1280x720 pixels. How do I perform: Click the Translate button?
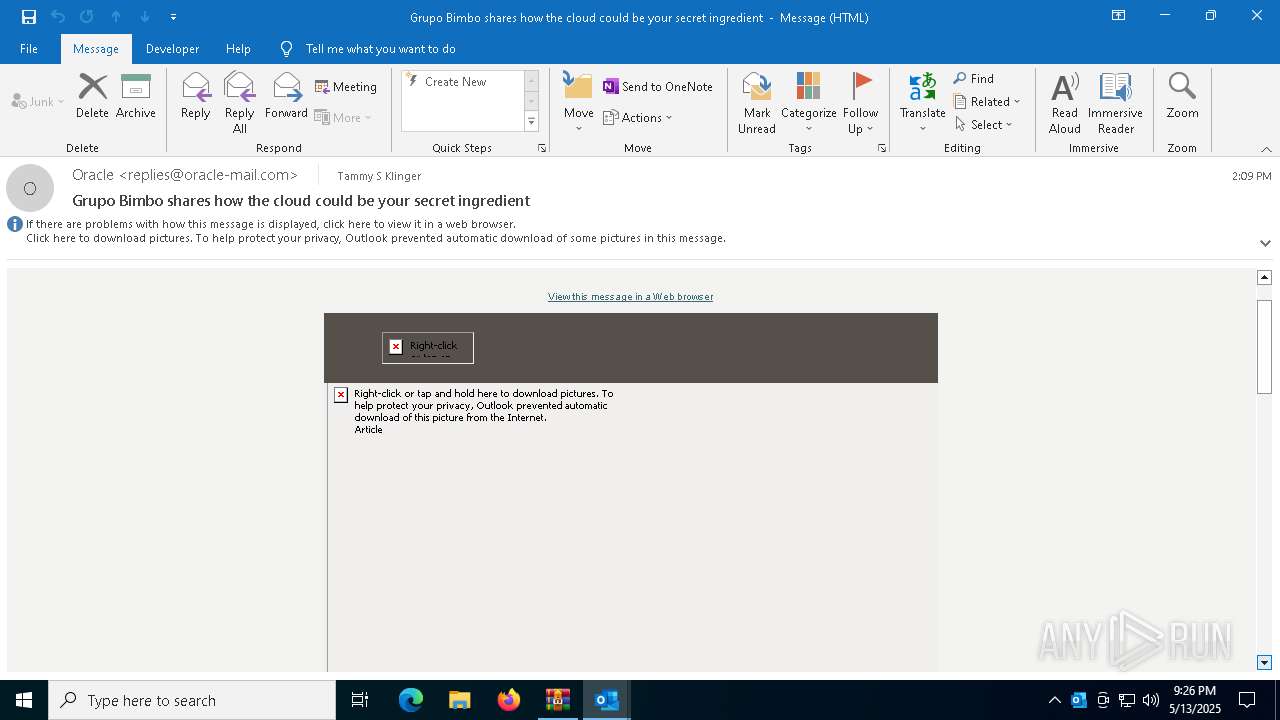[923, 103]
